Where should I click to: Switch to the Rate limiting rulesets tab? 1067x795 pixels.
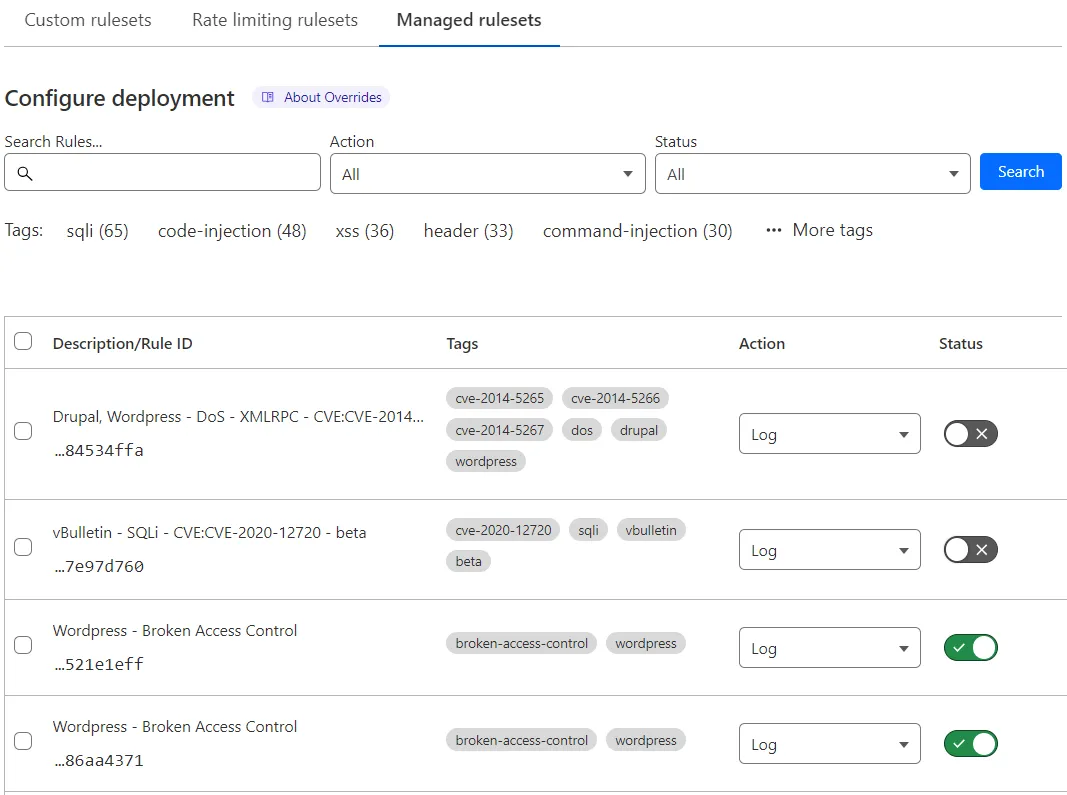tap(274, 20)
